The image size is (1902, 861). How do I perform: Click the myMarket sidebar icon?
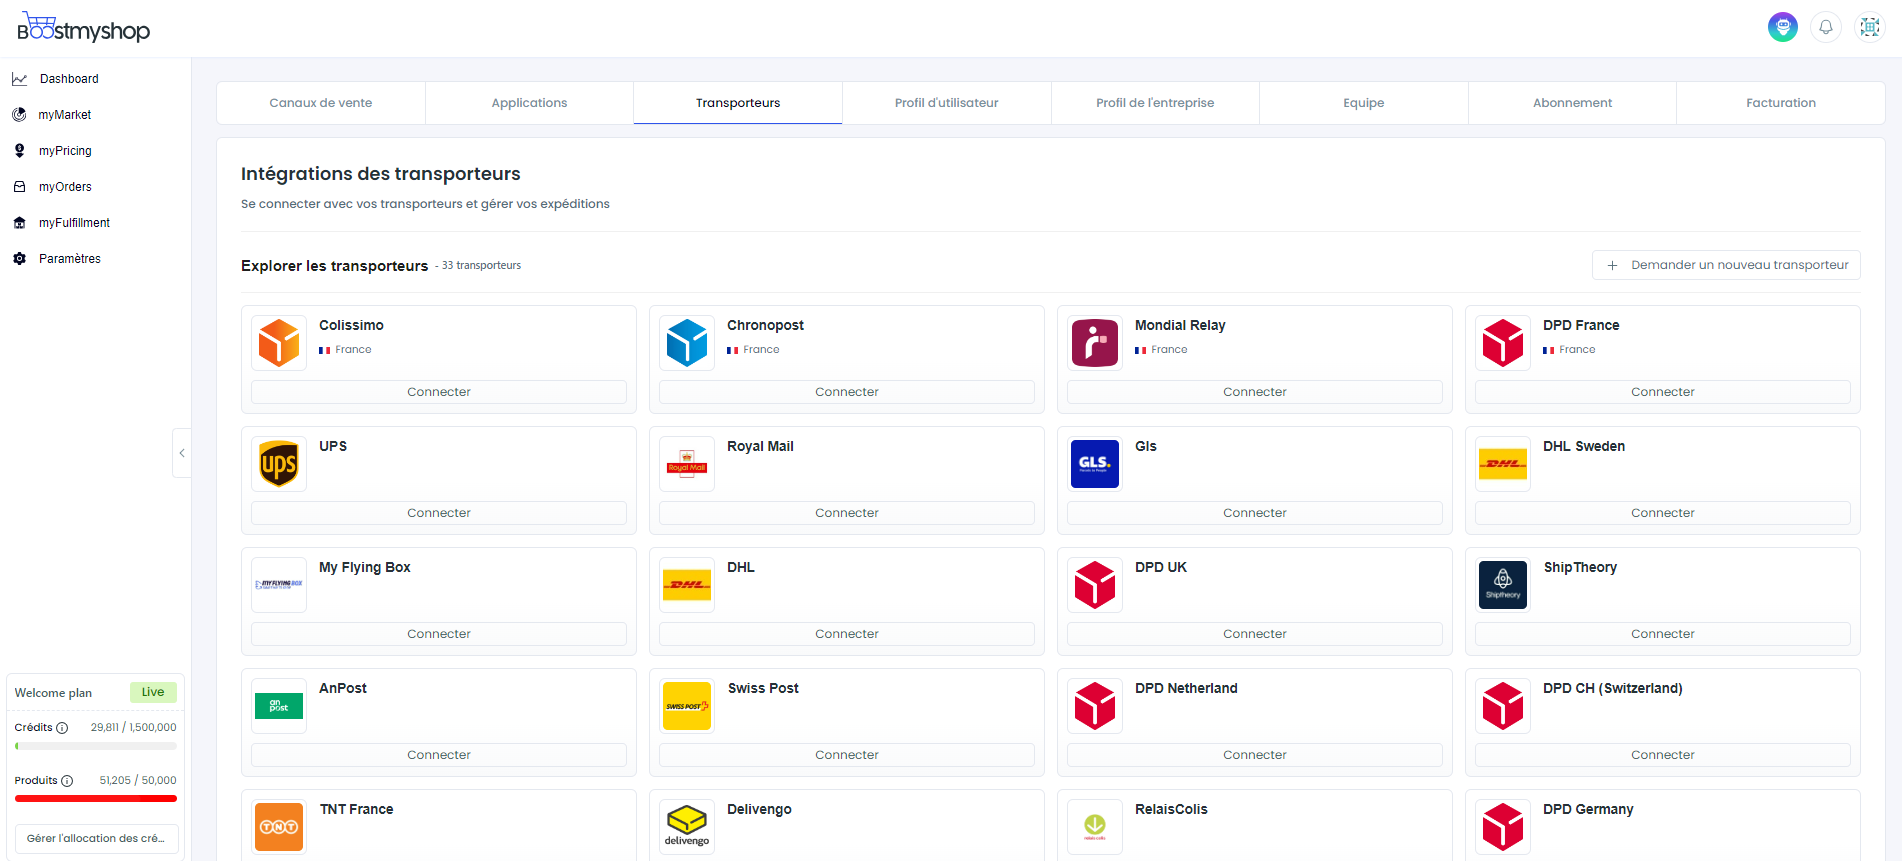coord(19,115)
